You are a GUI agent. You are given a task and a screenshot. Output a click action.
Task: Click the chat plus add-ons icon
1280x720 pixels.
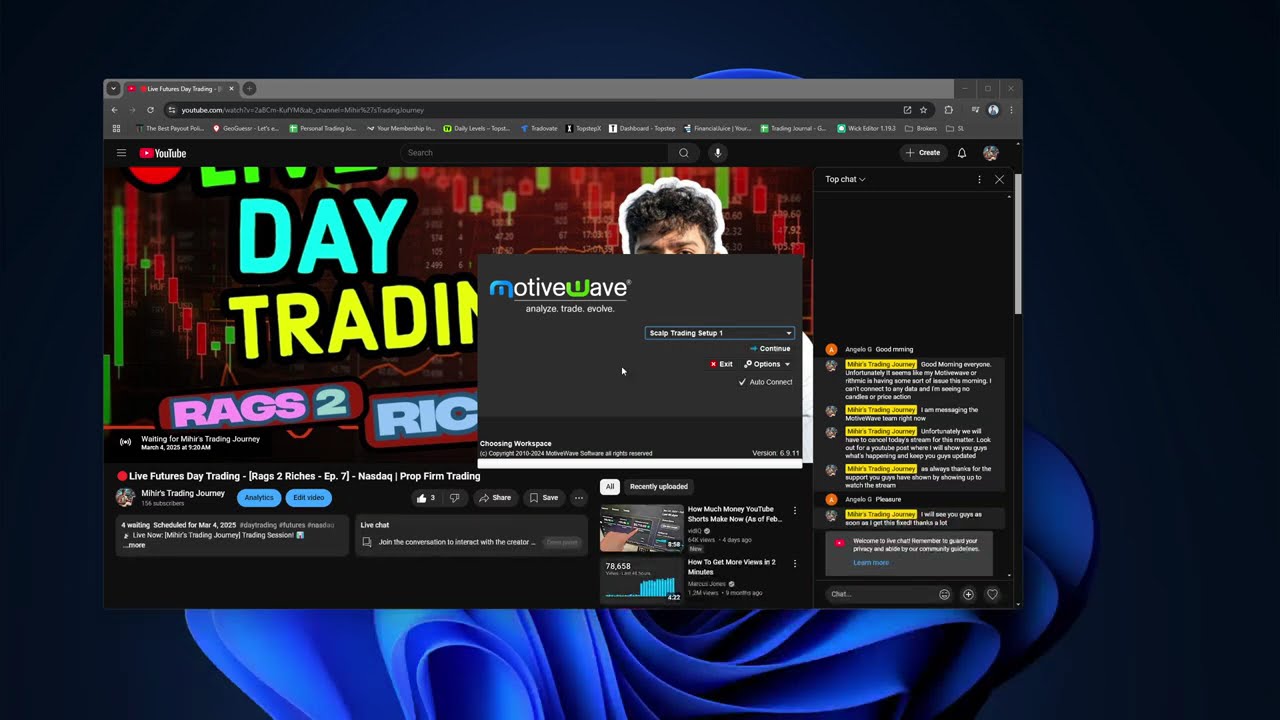click(x=968, y=594)
